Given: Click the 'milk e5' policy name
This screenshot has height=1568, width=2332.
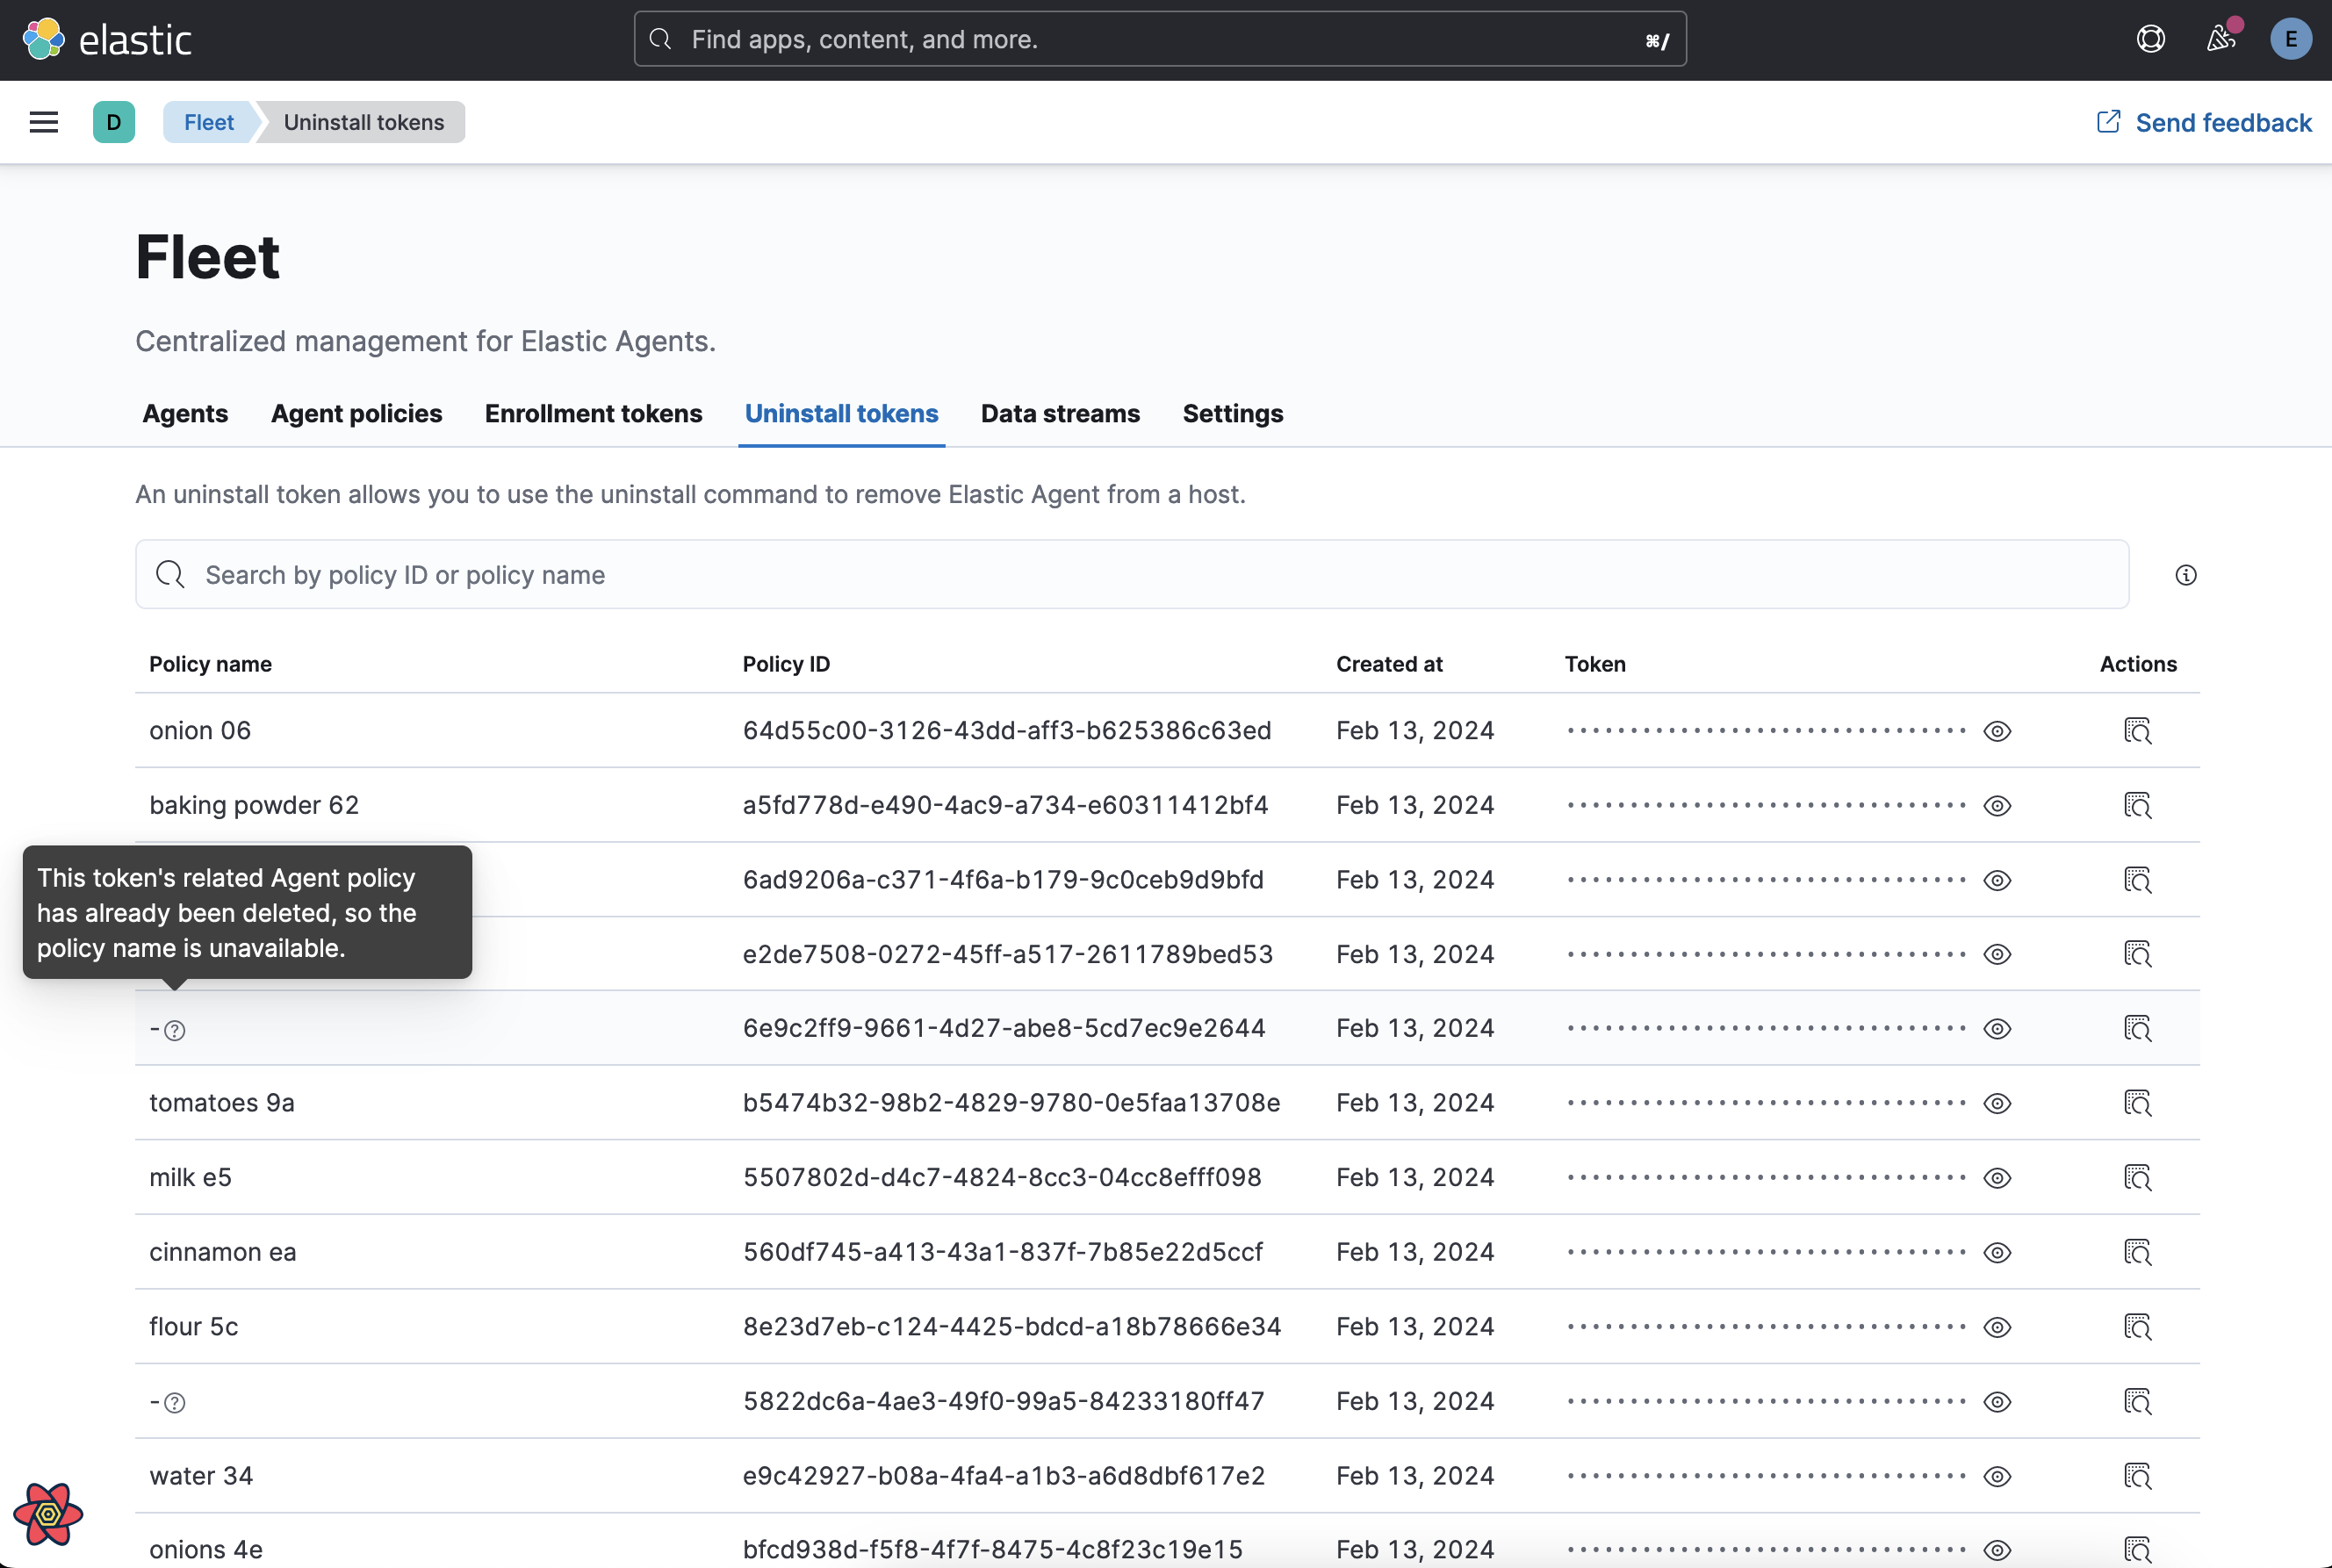Looking at the screenshot, I should pos(190,1178).
